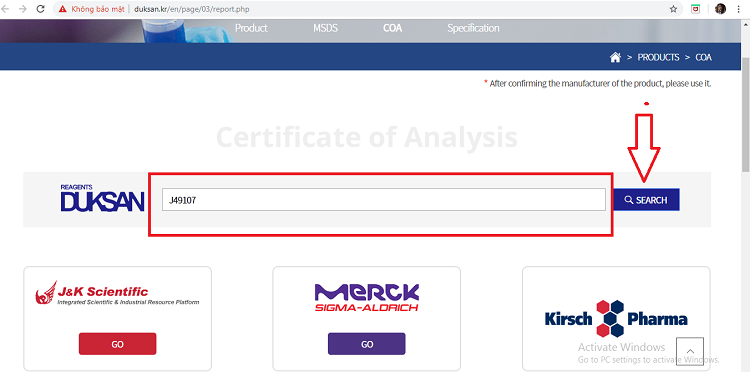Click GO under Merck Sigma-Aldrich
This screenshot has width=750, height=372.
tap(366, 344)
